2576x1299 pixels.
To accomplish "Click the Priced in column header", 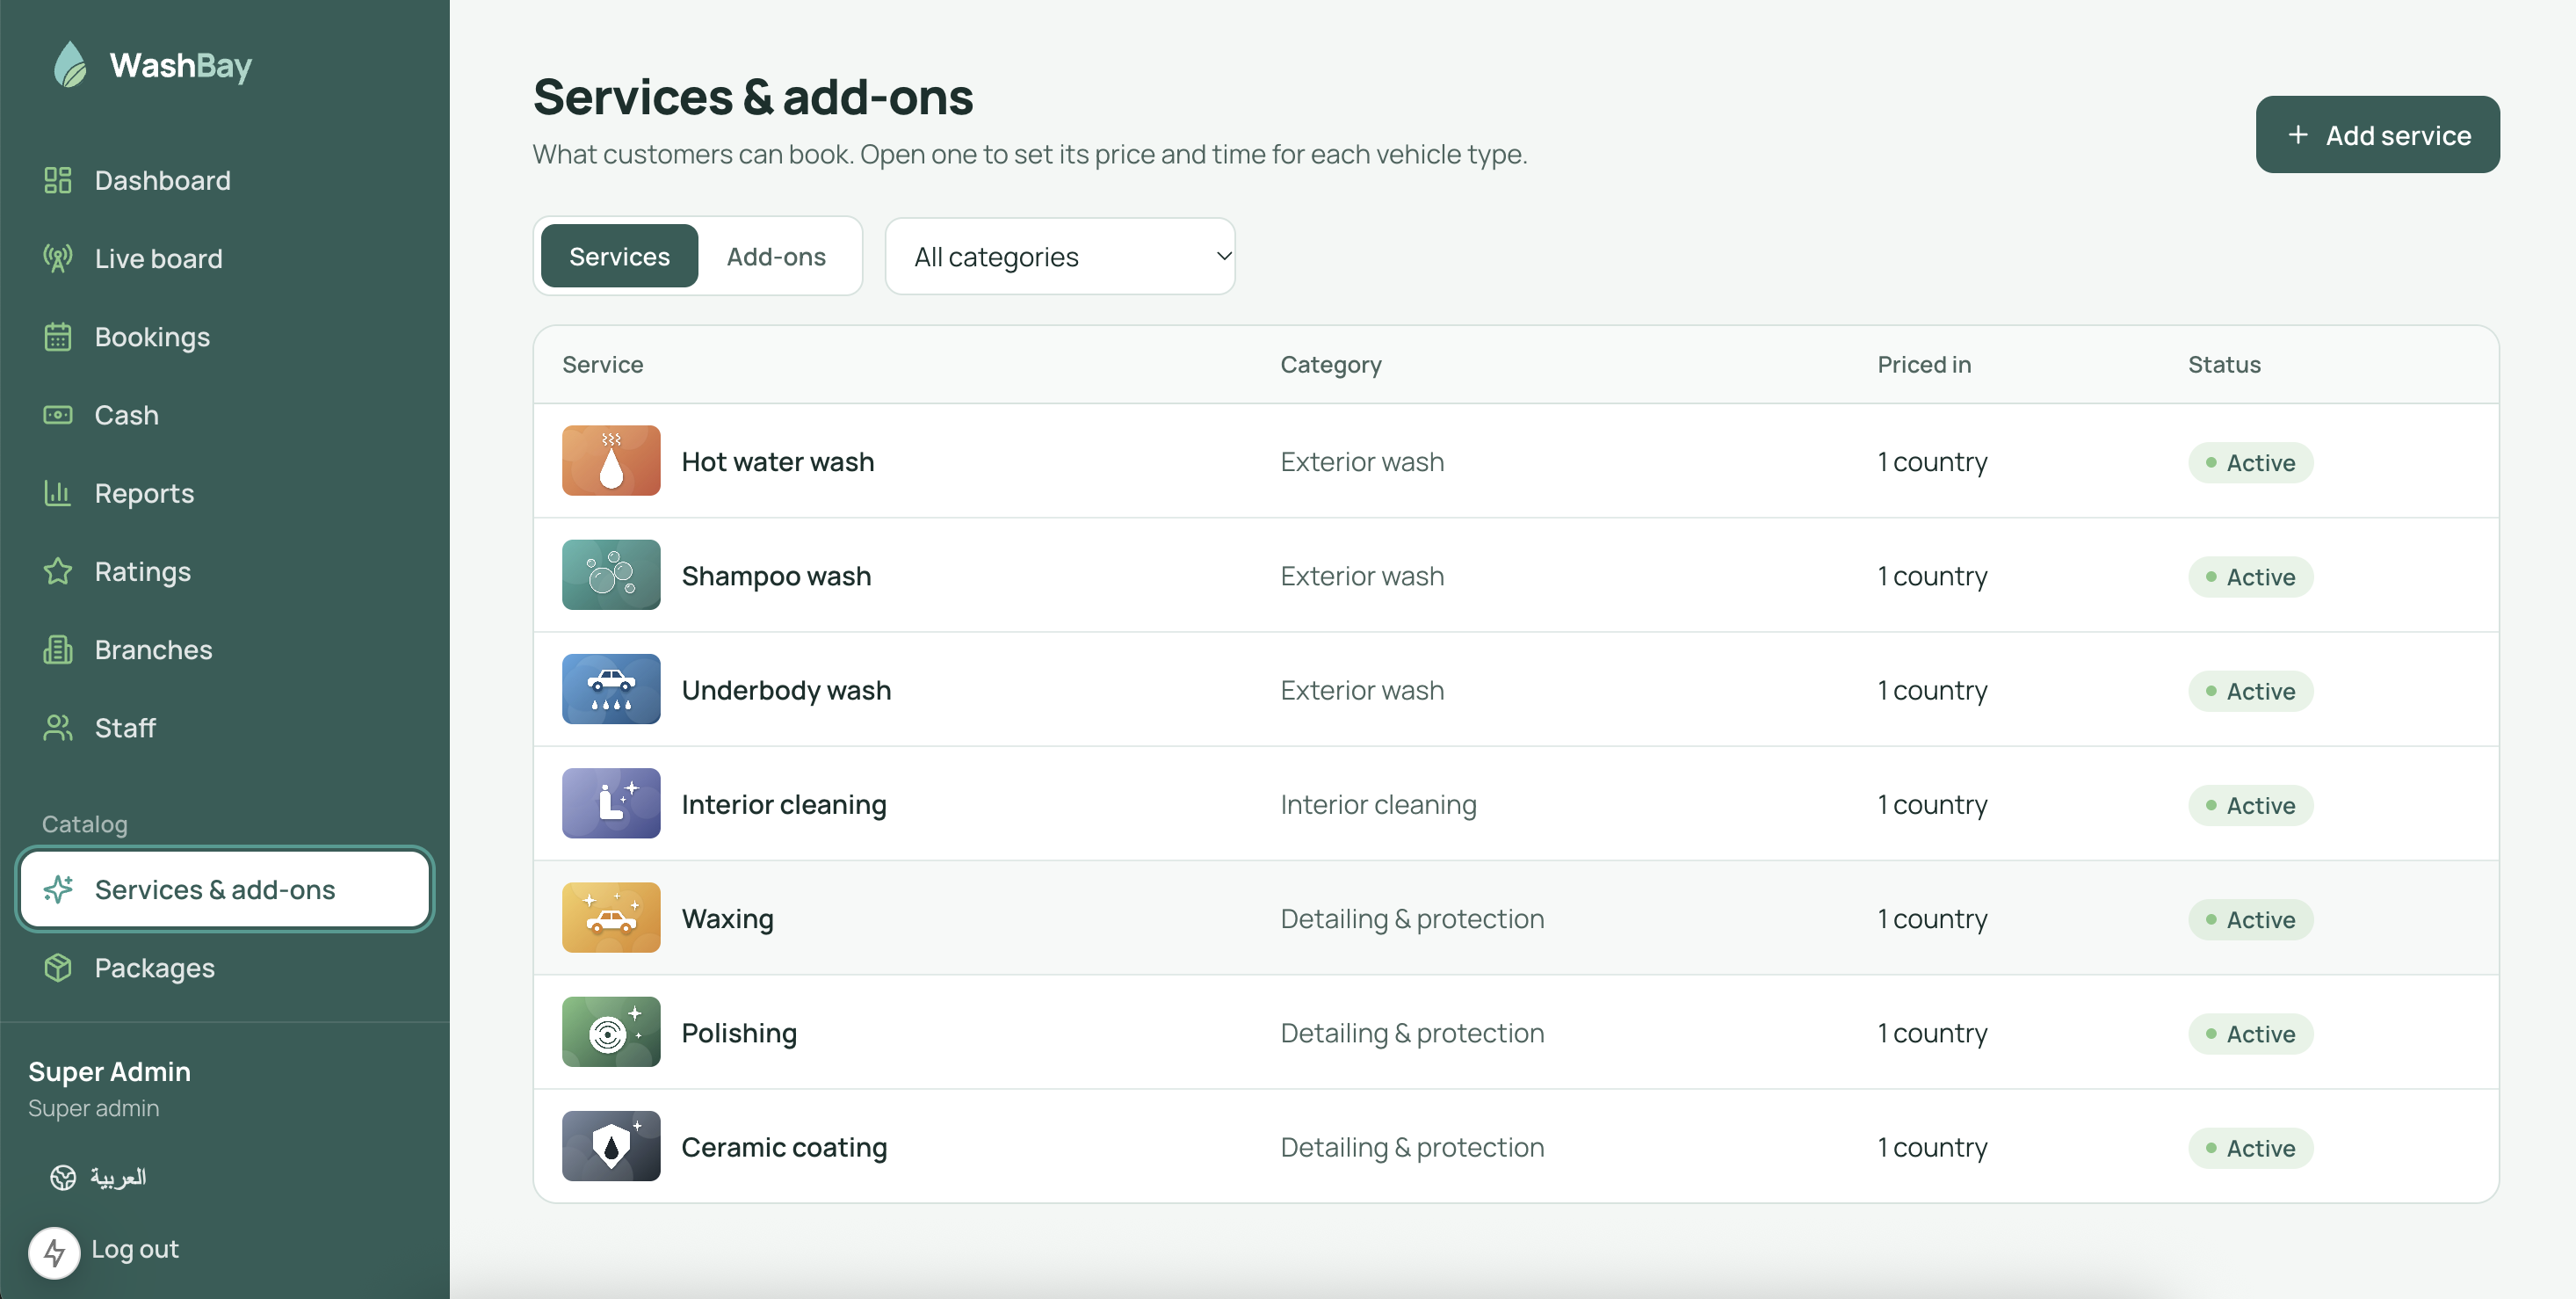I will pyautogui.click(x=1924, y=365).
